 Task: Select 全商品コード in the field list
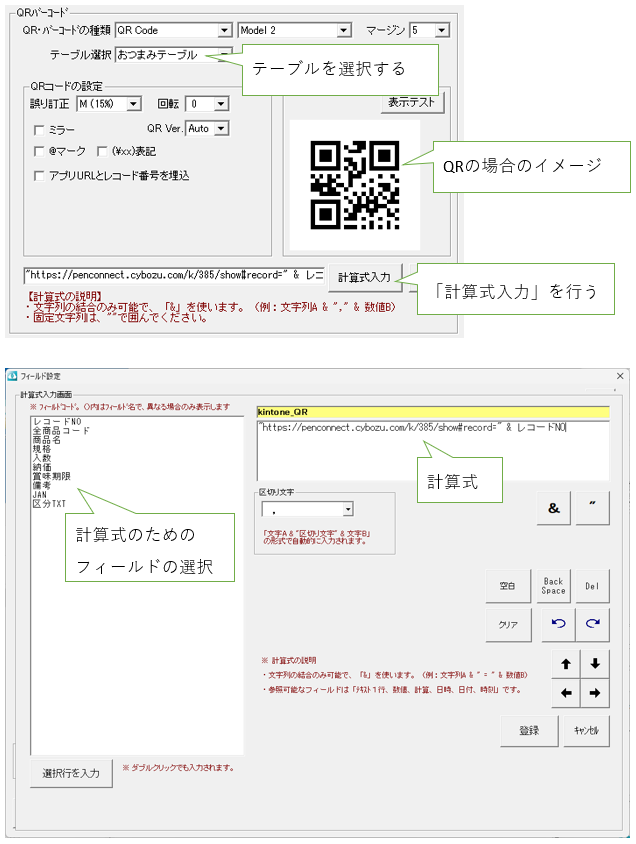pyautogui.click(x=61, y=431)
